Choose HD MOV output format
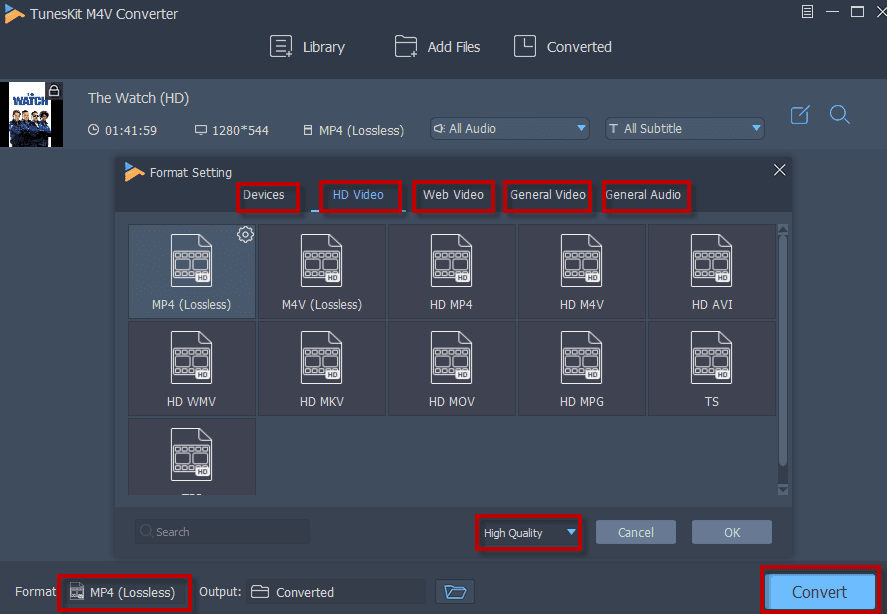Screen dimensions: 887x614 tap(451, 368)
